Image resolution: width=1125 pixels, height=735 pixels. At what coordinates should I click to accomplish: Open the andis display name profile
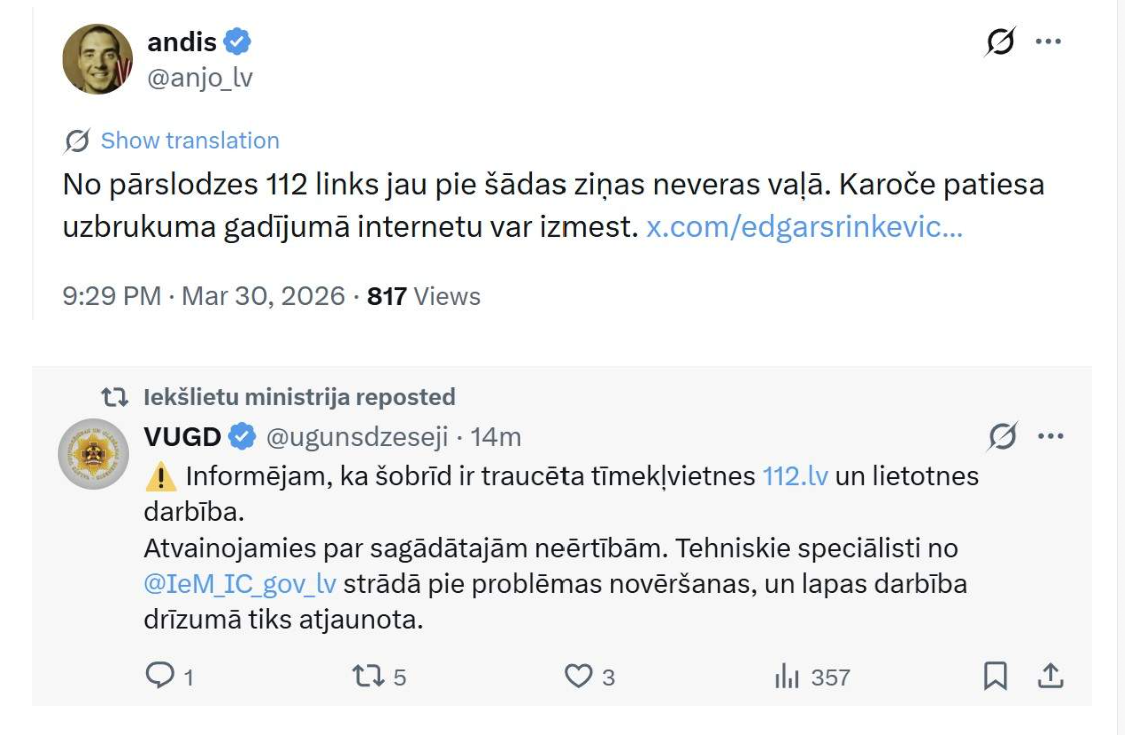point(182,41)
